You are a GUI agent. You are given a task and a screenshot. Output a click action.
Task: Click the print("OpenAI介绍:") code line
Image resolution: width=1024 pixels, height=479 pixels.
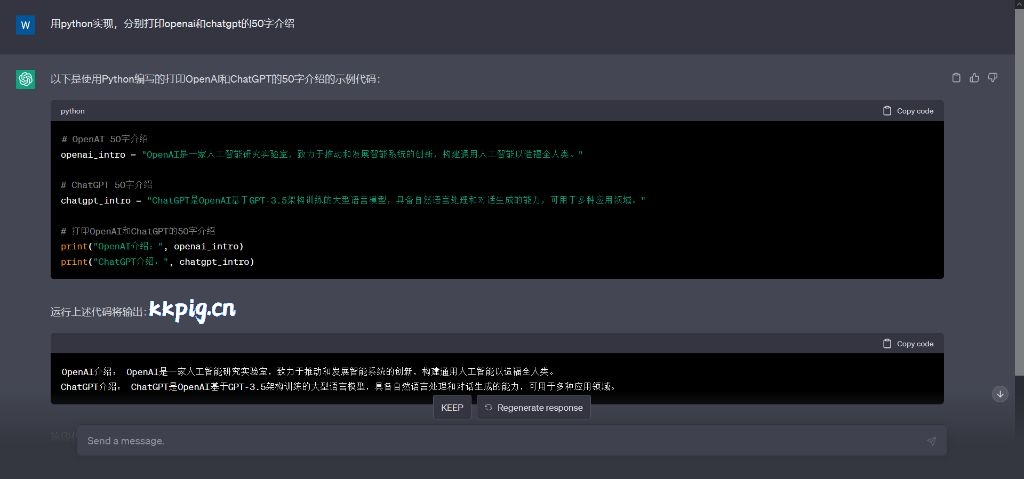click(x=152, y=246)
